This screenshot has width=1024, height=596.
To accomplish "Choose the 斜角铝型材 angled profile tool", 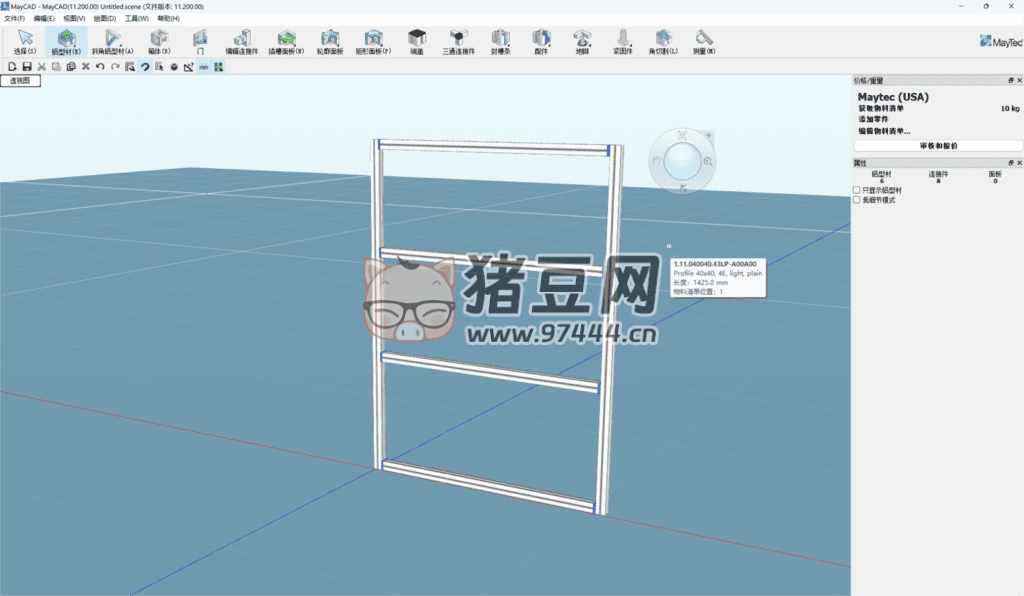I will [112, 41].
